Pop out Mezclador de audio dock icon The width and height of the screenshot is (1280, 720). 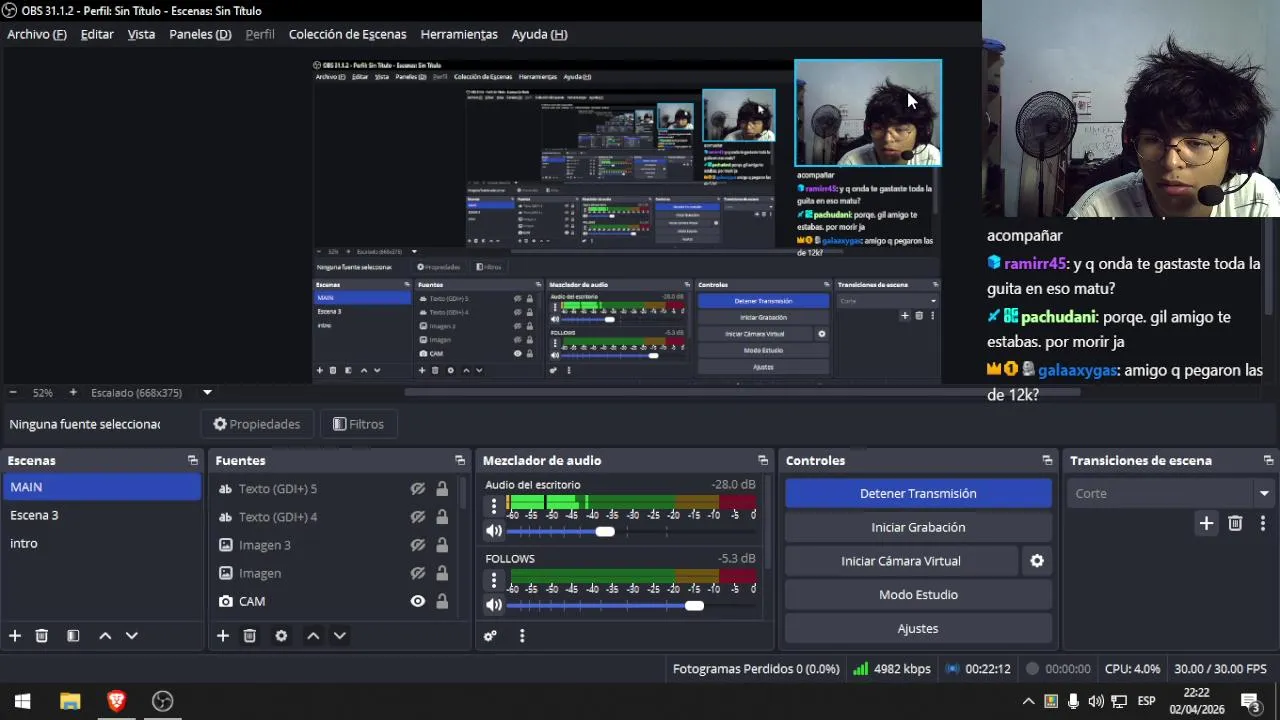coord(763,461)
